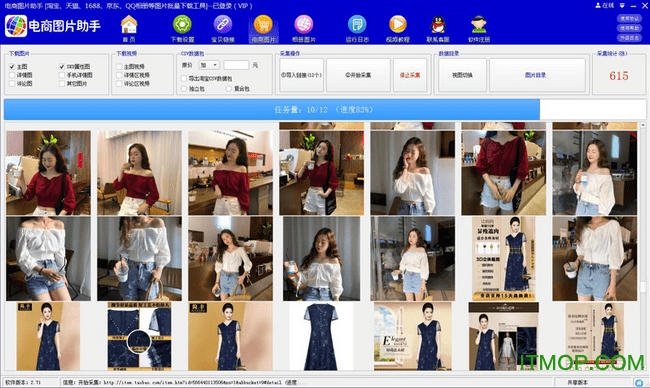Click the status bar blue corner icon
Viewport: 650px width, 388px height.
point(639,382)
